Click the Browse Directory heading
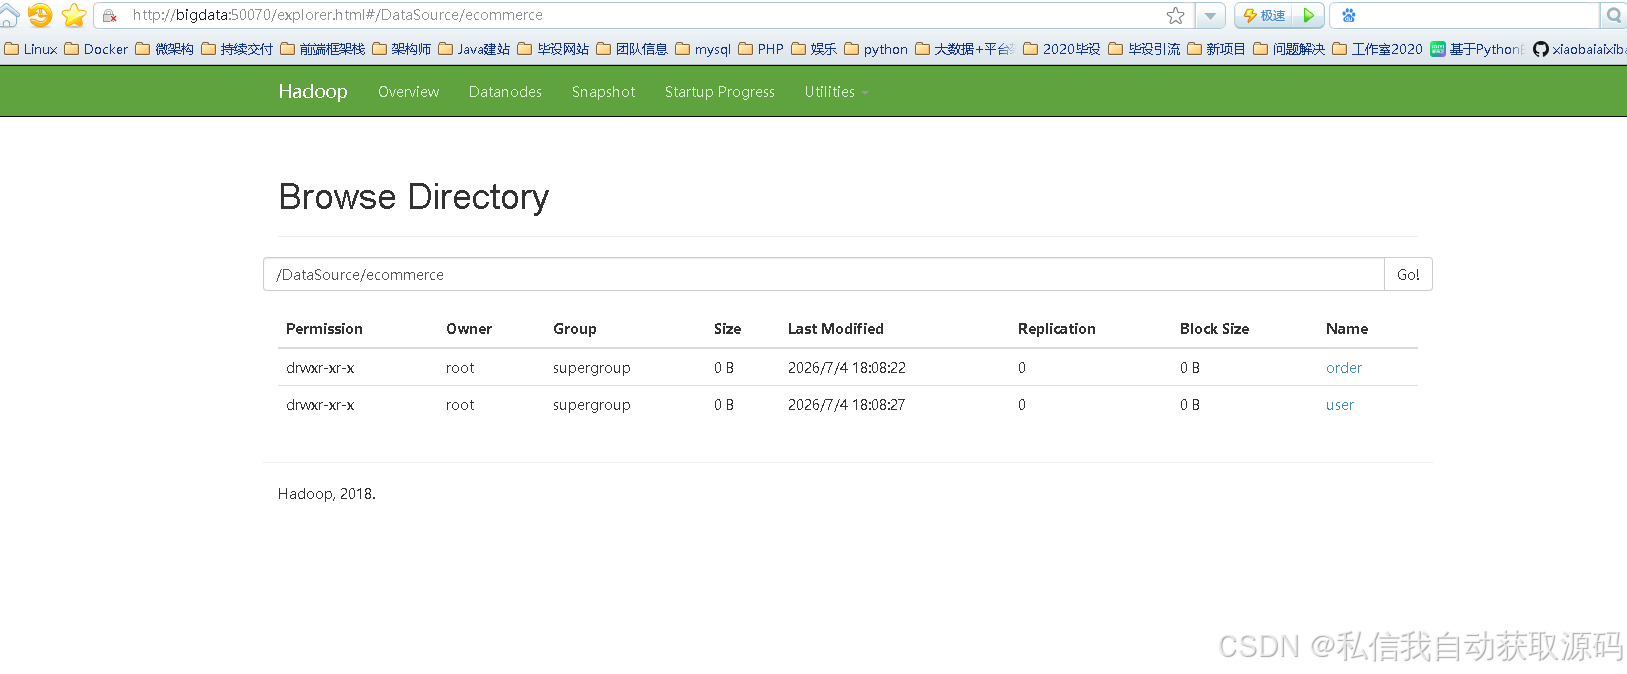Image resolution: width=1627 pixels, height=674 pixels. 414,197
